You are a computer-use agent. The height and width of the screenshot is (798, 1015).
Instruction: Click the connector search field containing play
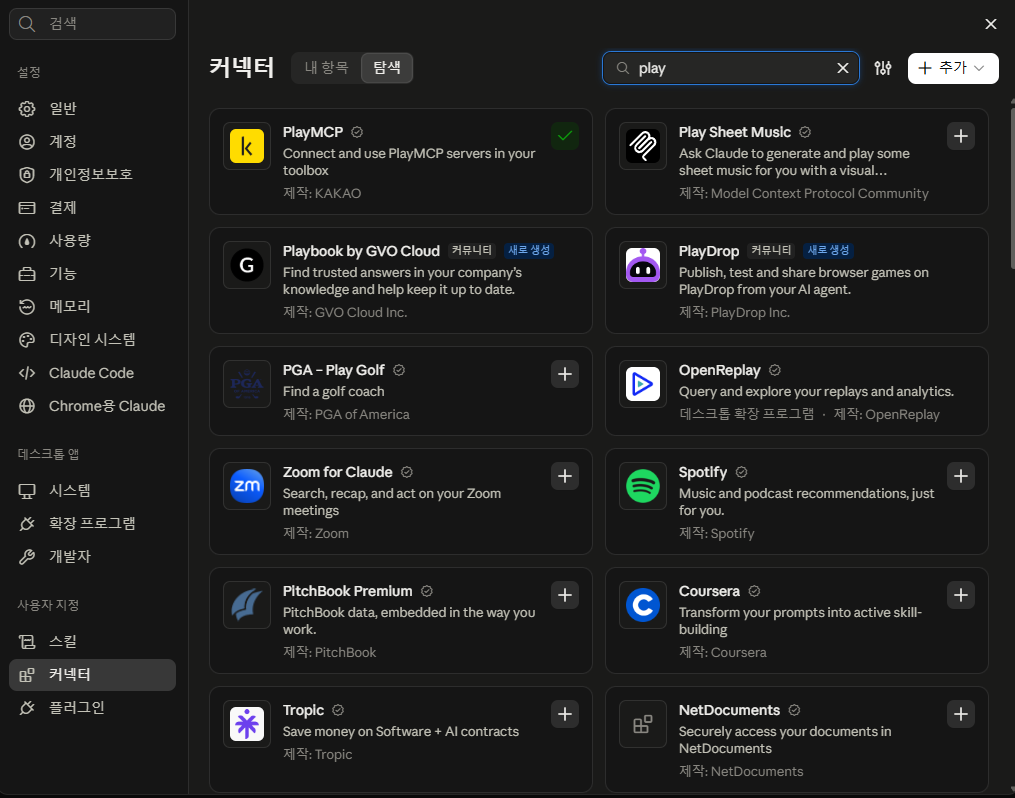[730, 68]
